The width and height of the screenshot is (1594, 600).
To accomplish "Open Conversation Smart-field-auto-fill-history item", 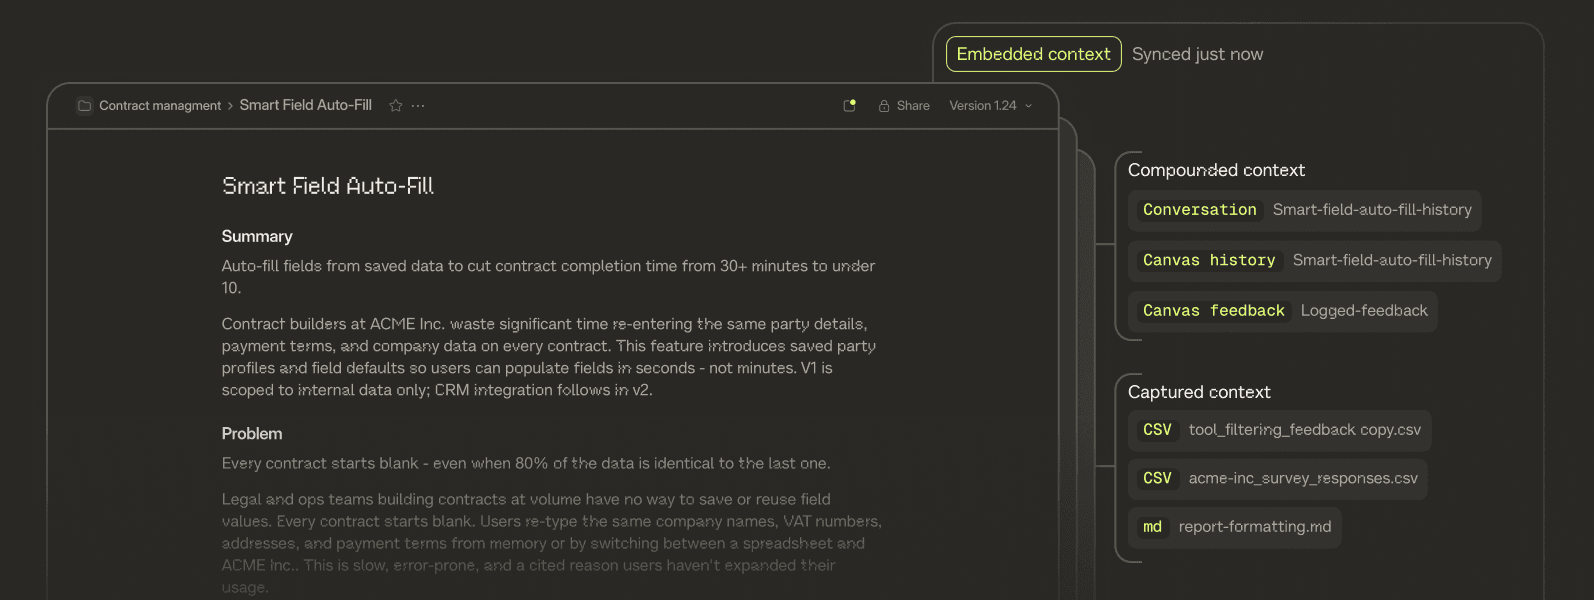I will point(1305,210).
